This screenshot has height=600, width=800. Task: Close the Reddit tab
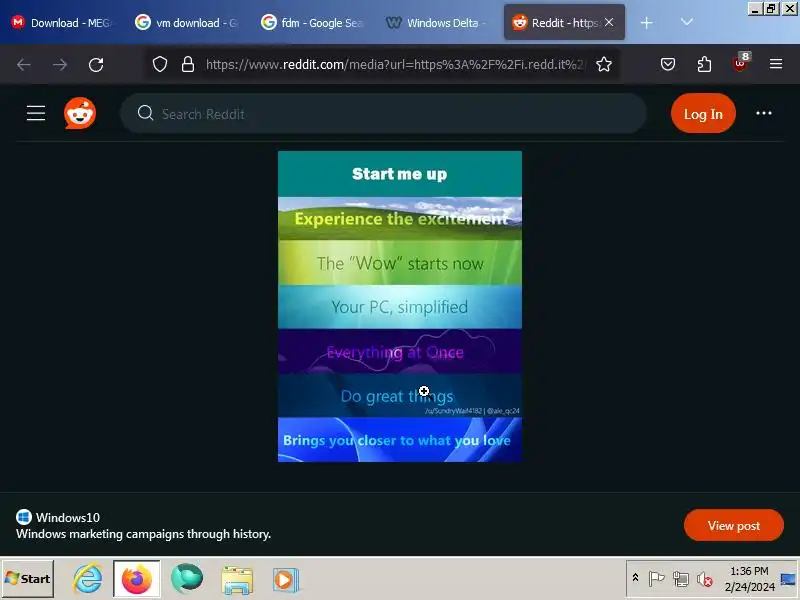609,22
